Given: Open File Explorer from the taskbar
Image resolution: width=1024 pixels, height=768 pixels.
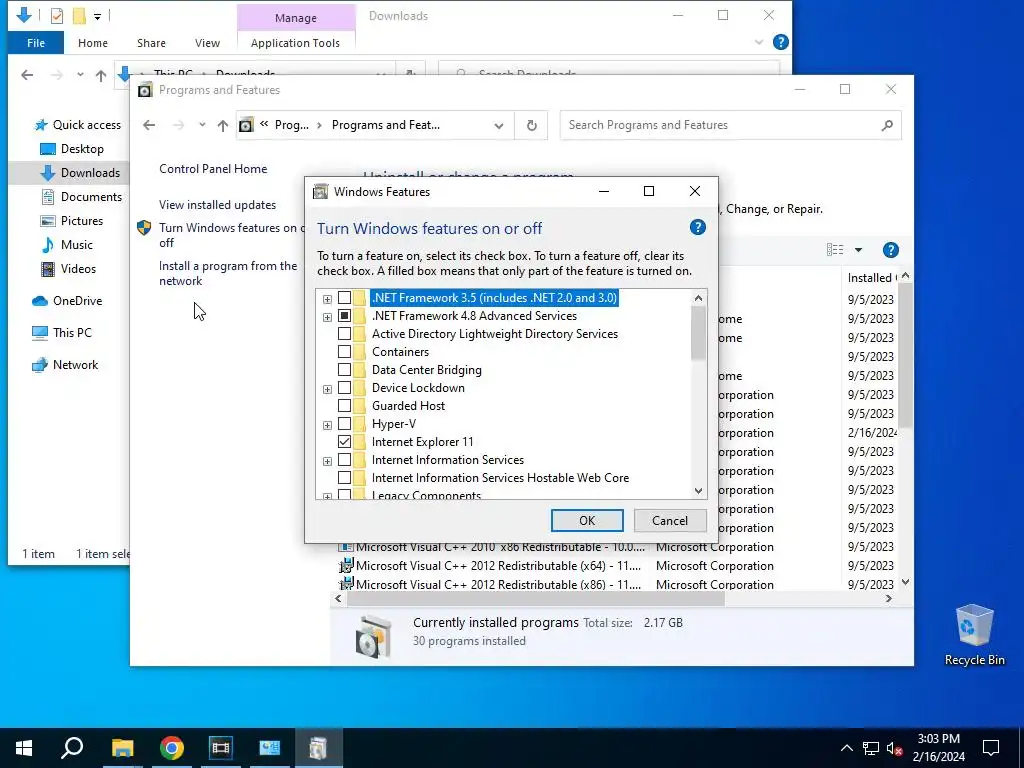Looking at the screenshot, I should tap(122, 748).
